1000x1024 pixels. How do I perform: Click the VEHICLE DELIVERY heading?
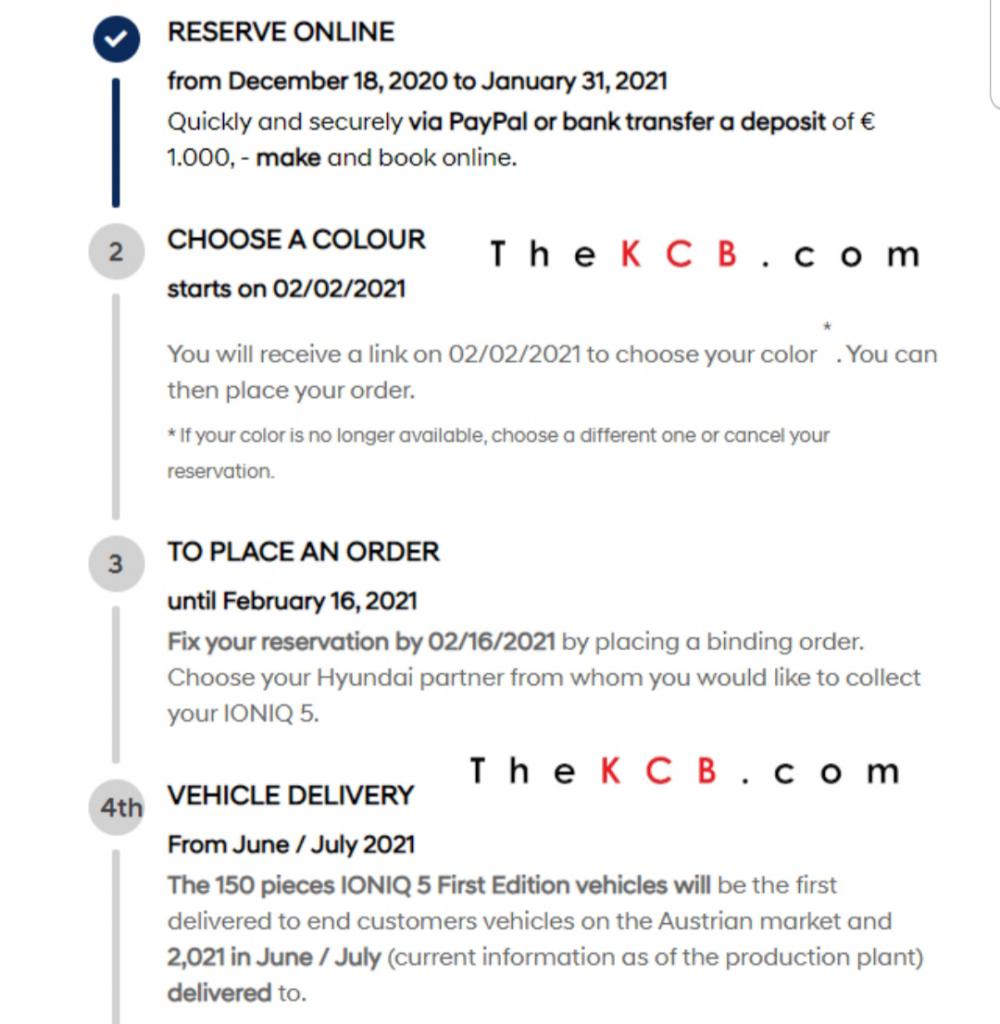(291, 795)
